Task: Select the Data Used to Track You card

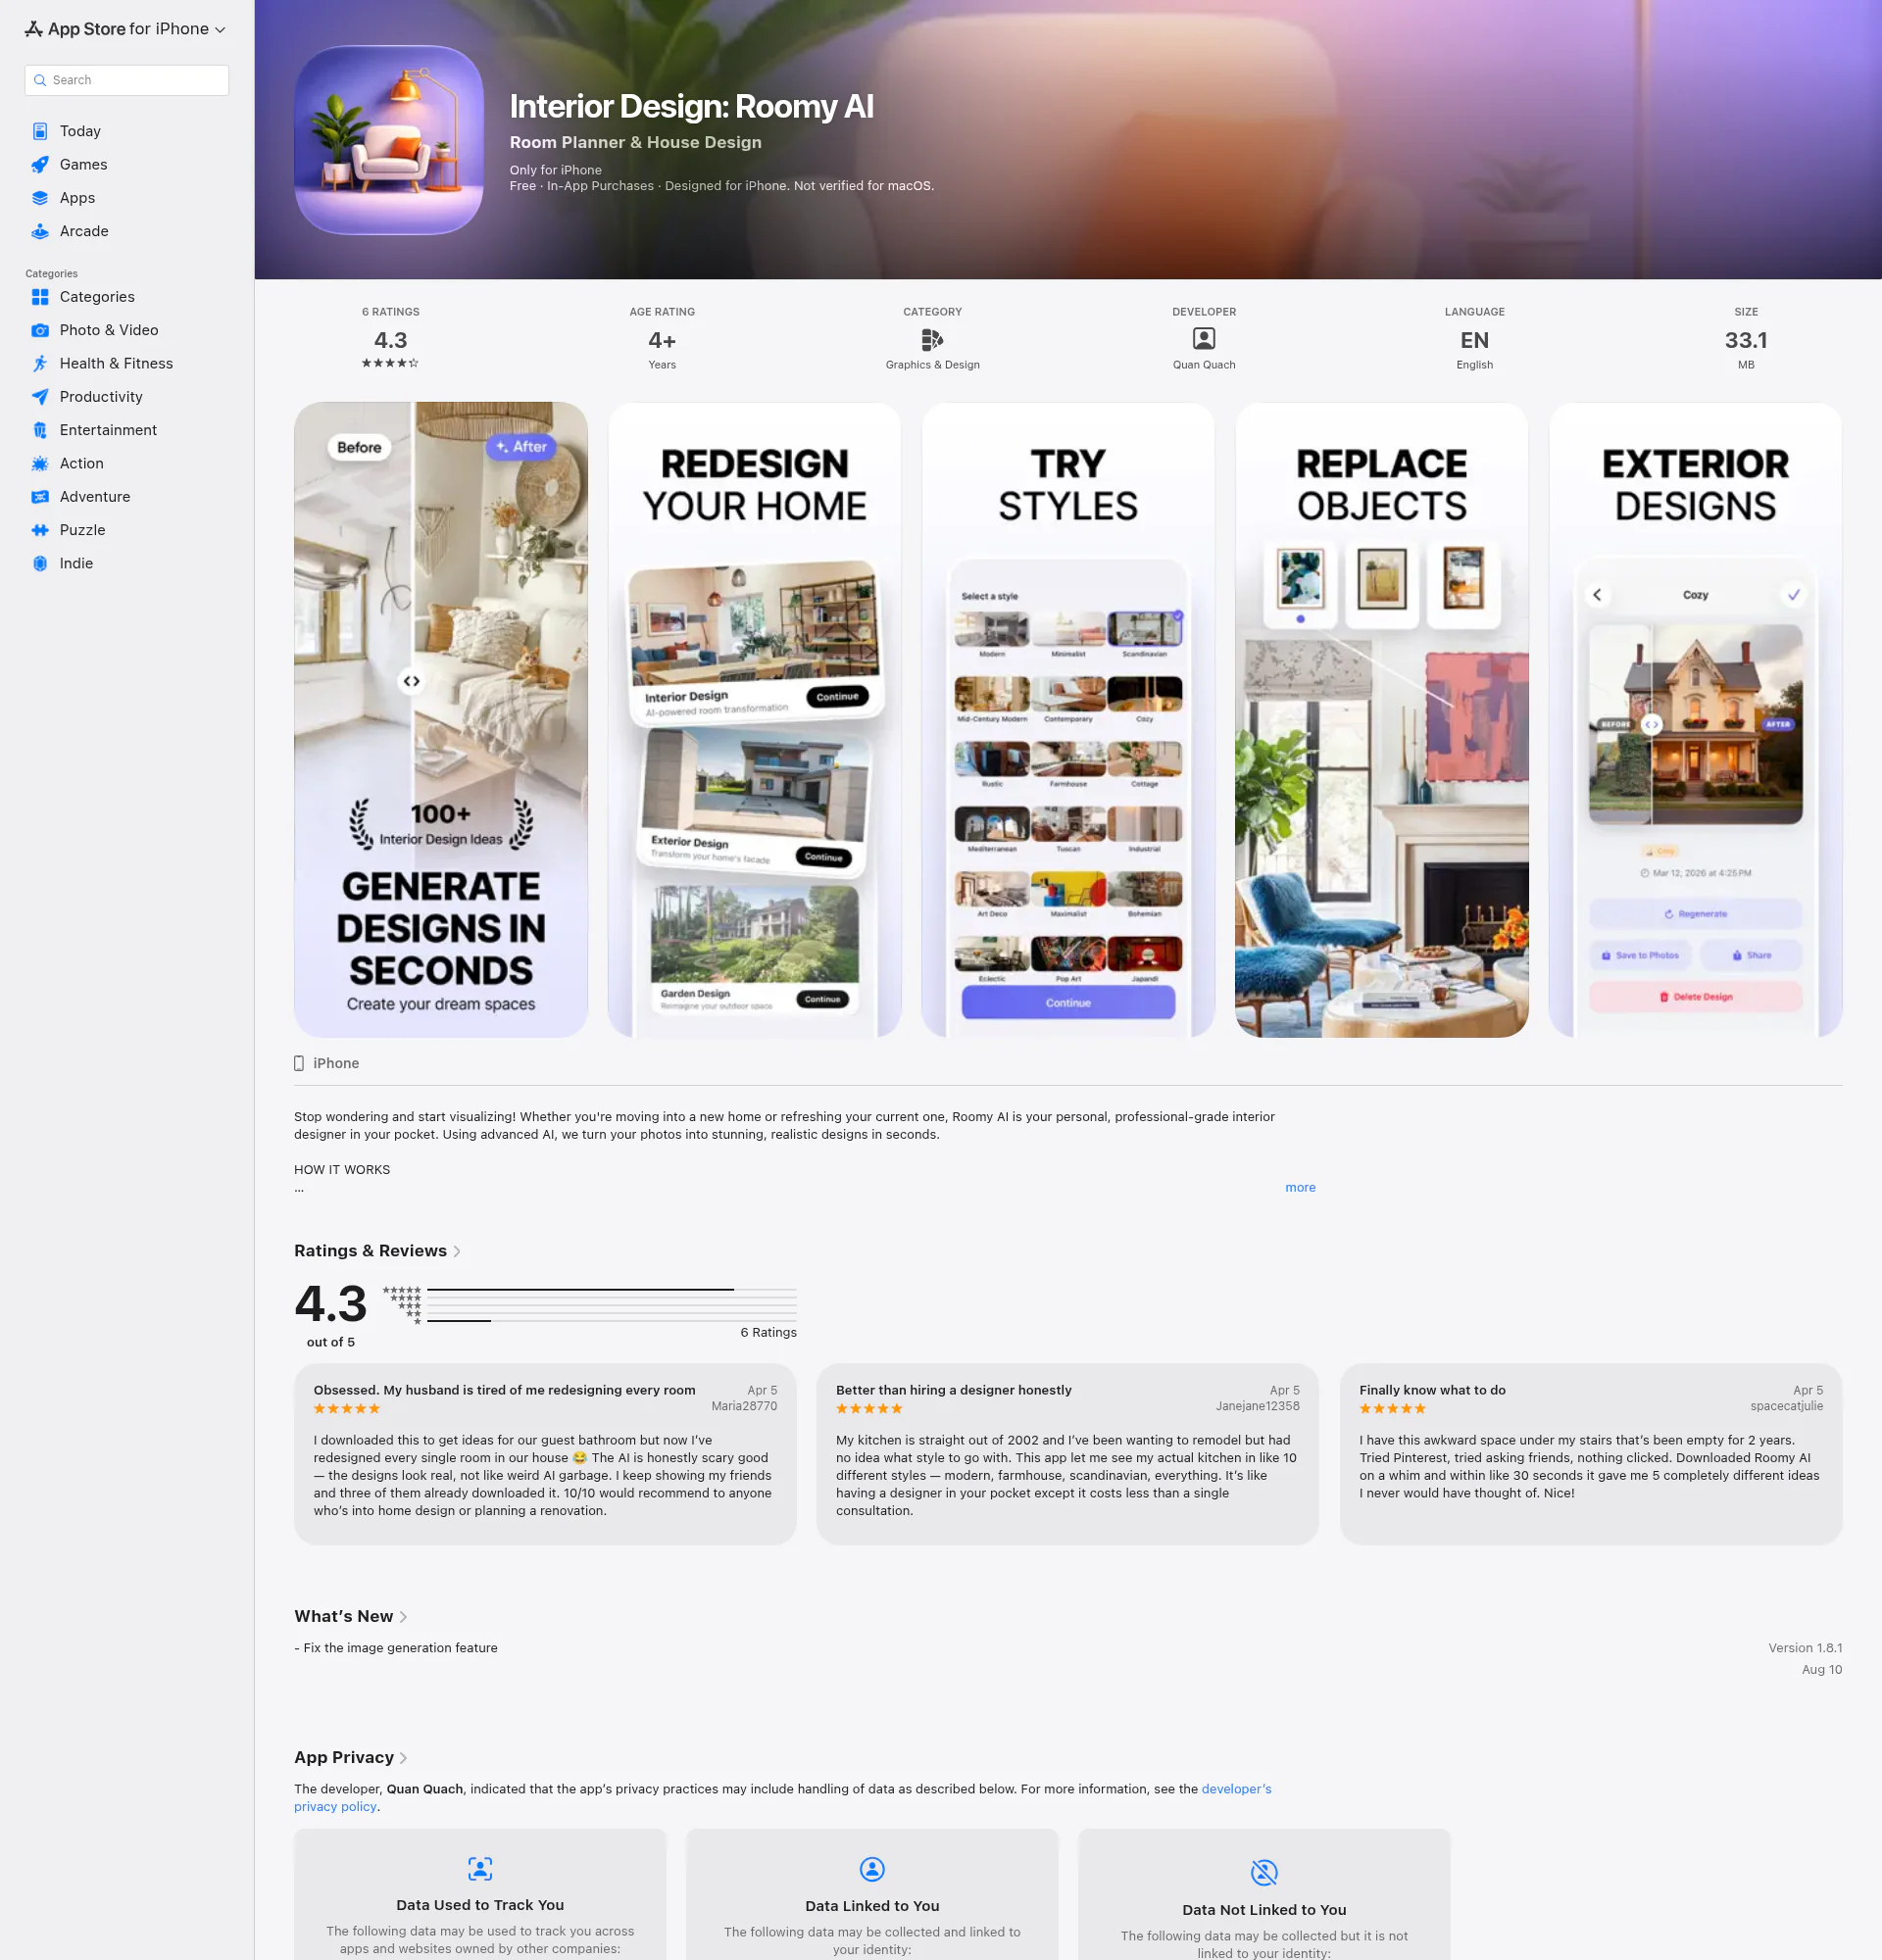Action: point(480,1895)
